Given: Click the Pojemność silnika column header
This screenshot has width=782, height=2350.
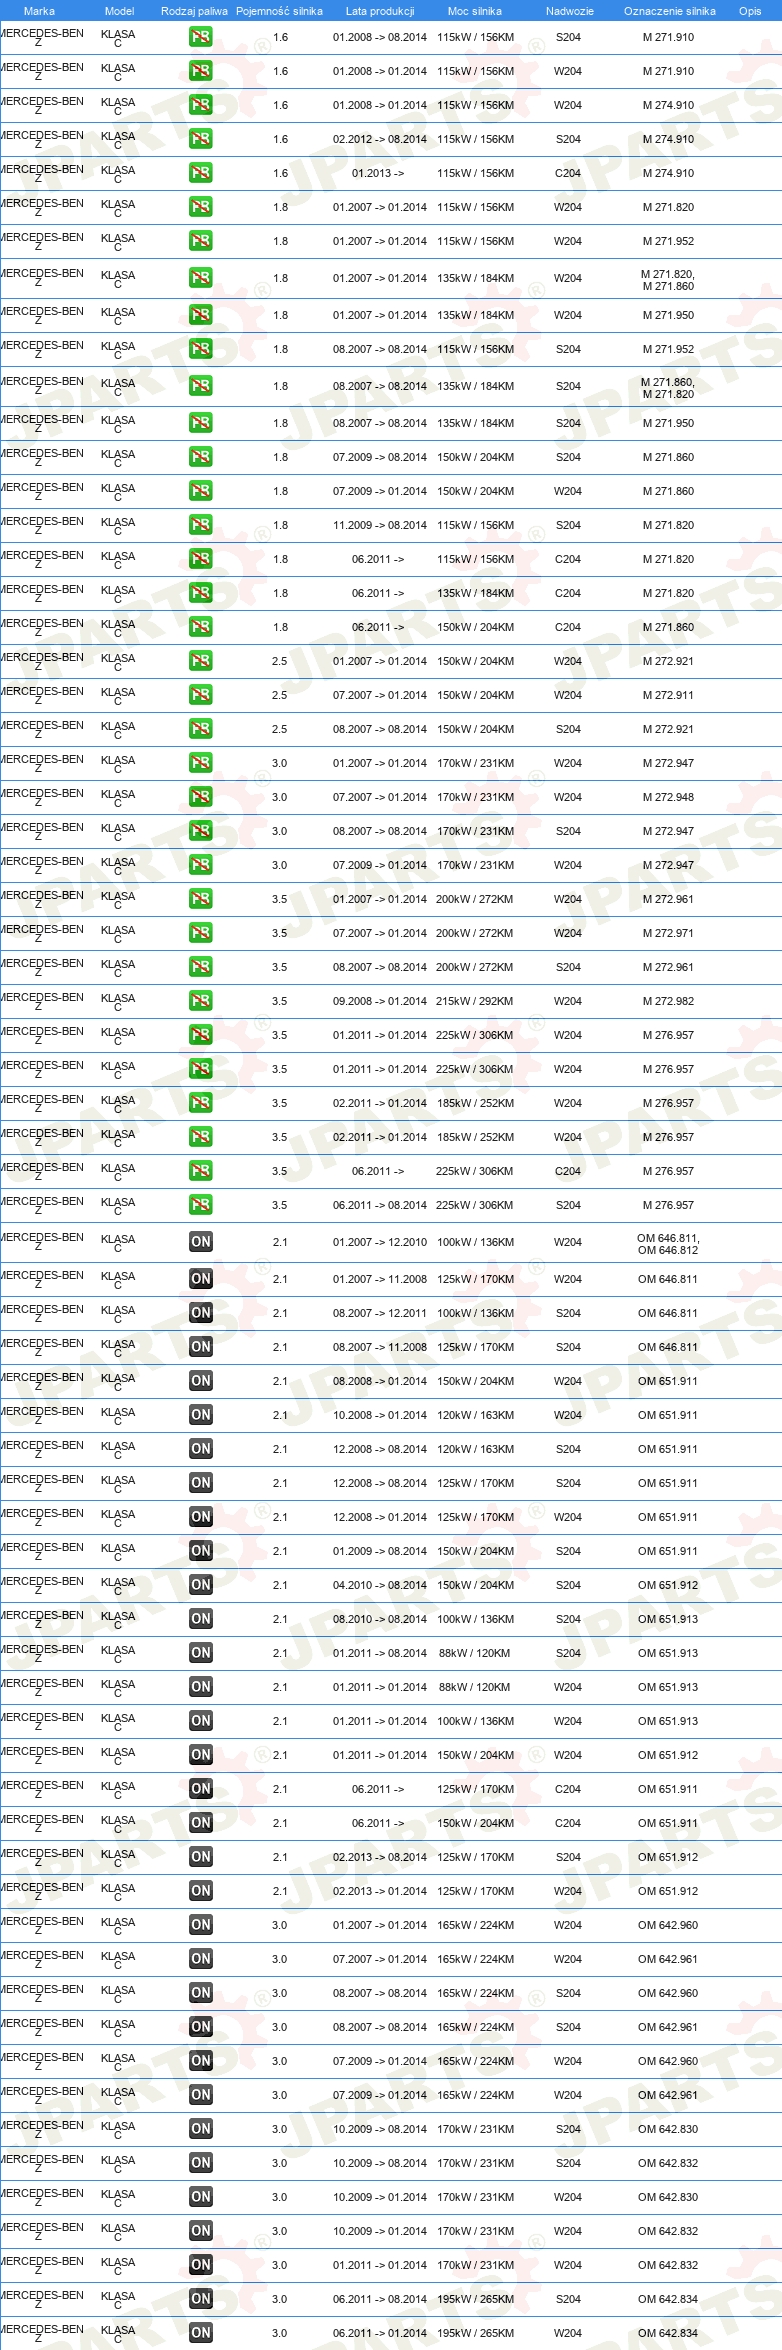Looking at the screenshot, I should pos(279,11).
